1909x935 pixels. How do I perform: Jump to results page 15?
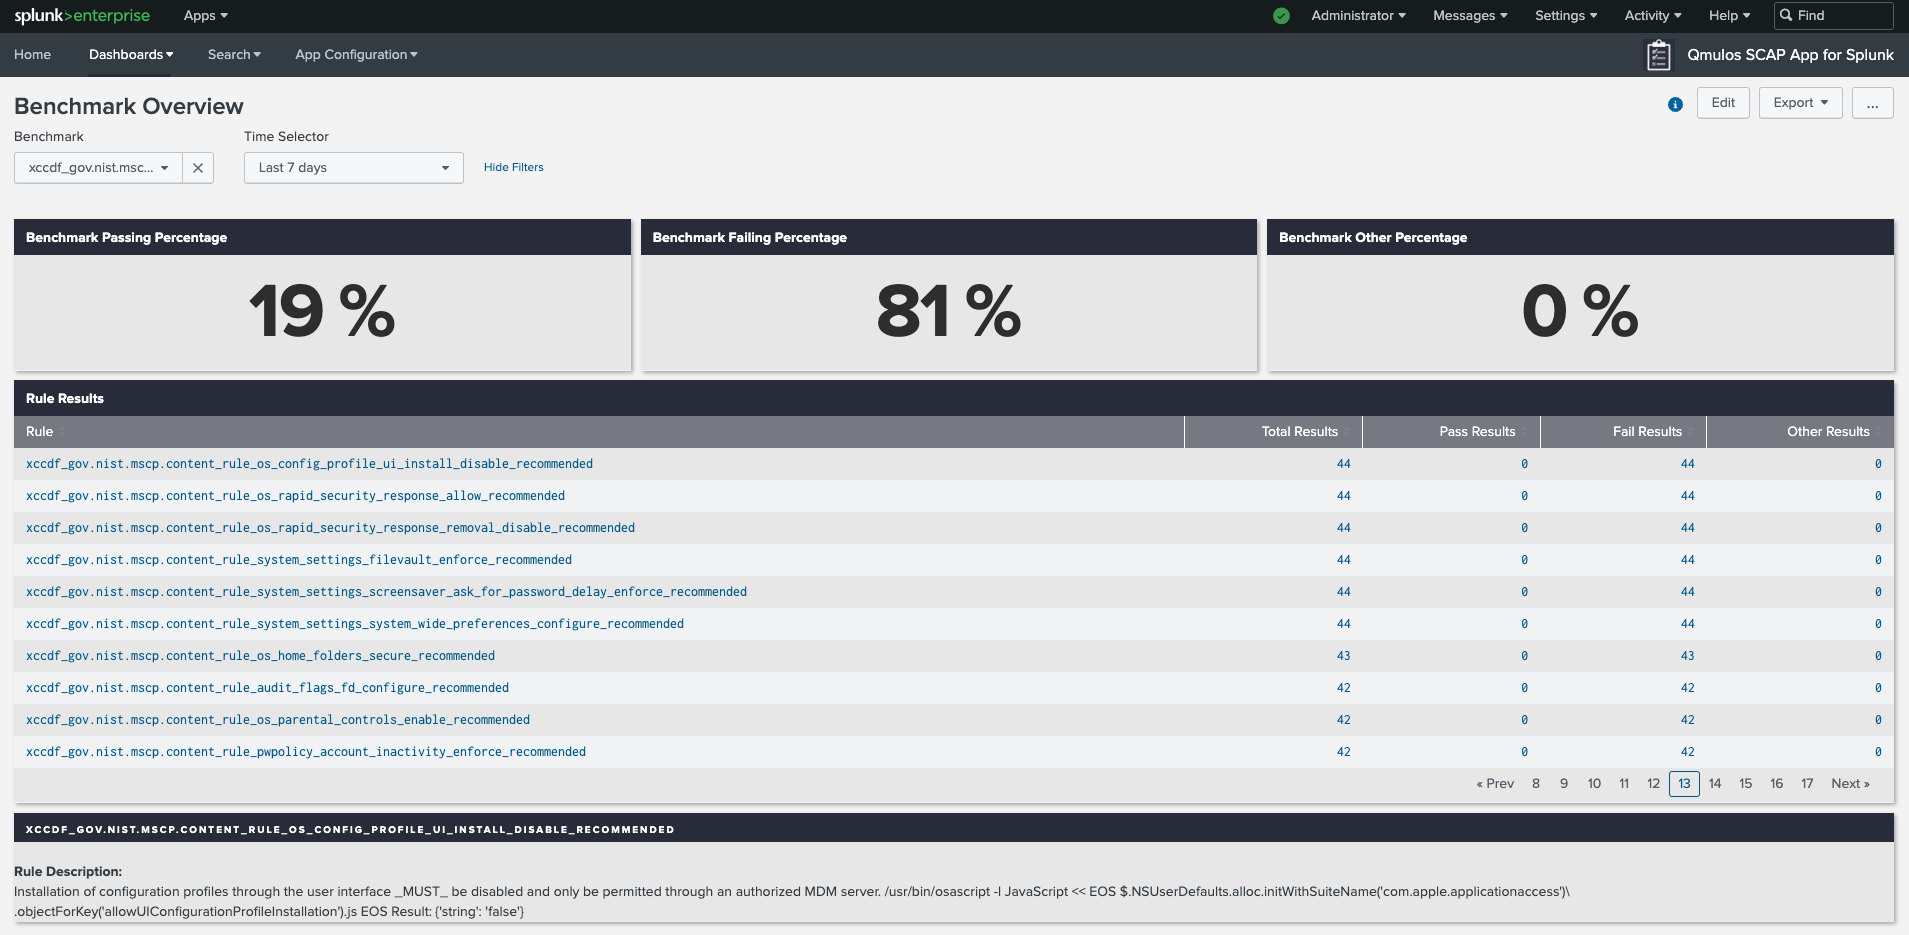[x=1745, y=784]
